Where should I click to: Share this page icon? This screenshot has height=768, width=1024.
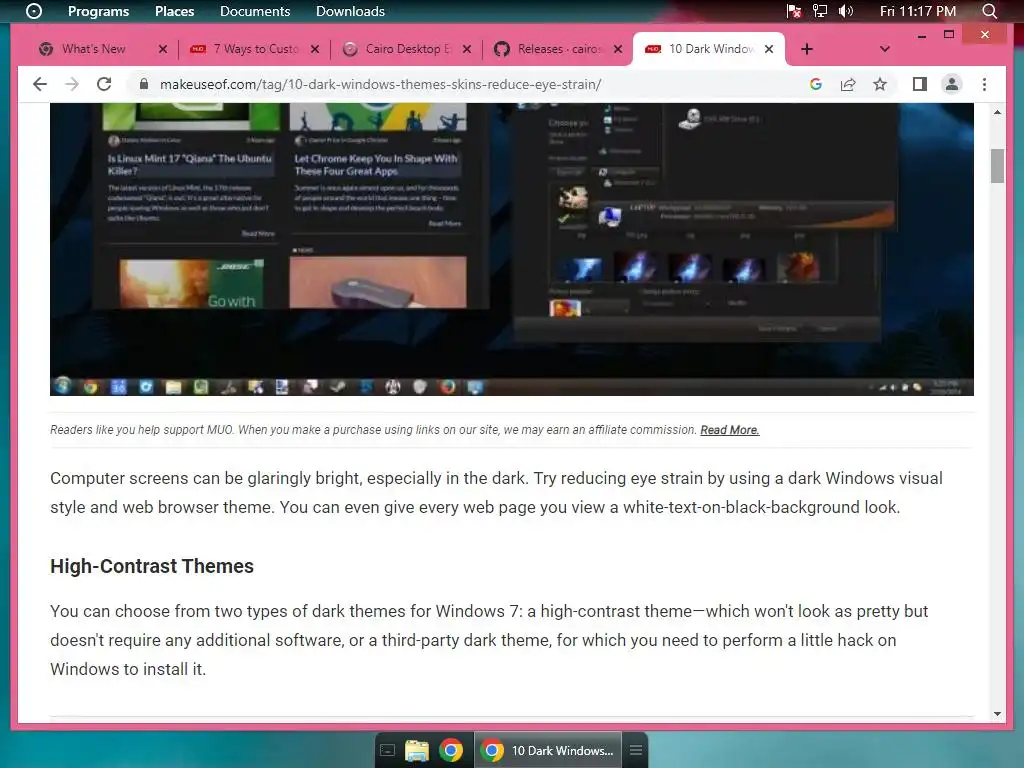tap(848, 84)
